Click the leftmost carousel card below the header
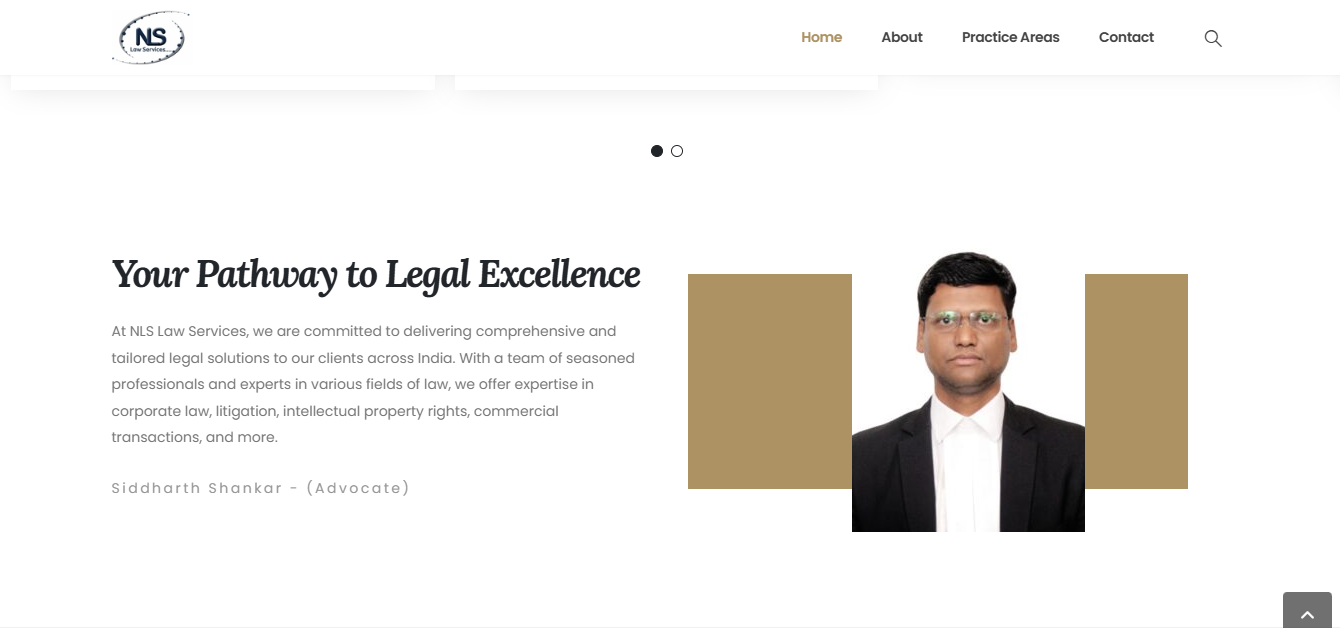The height and width of the screenshot is (628, 1340). (x=223, y=82)
